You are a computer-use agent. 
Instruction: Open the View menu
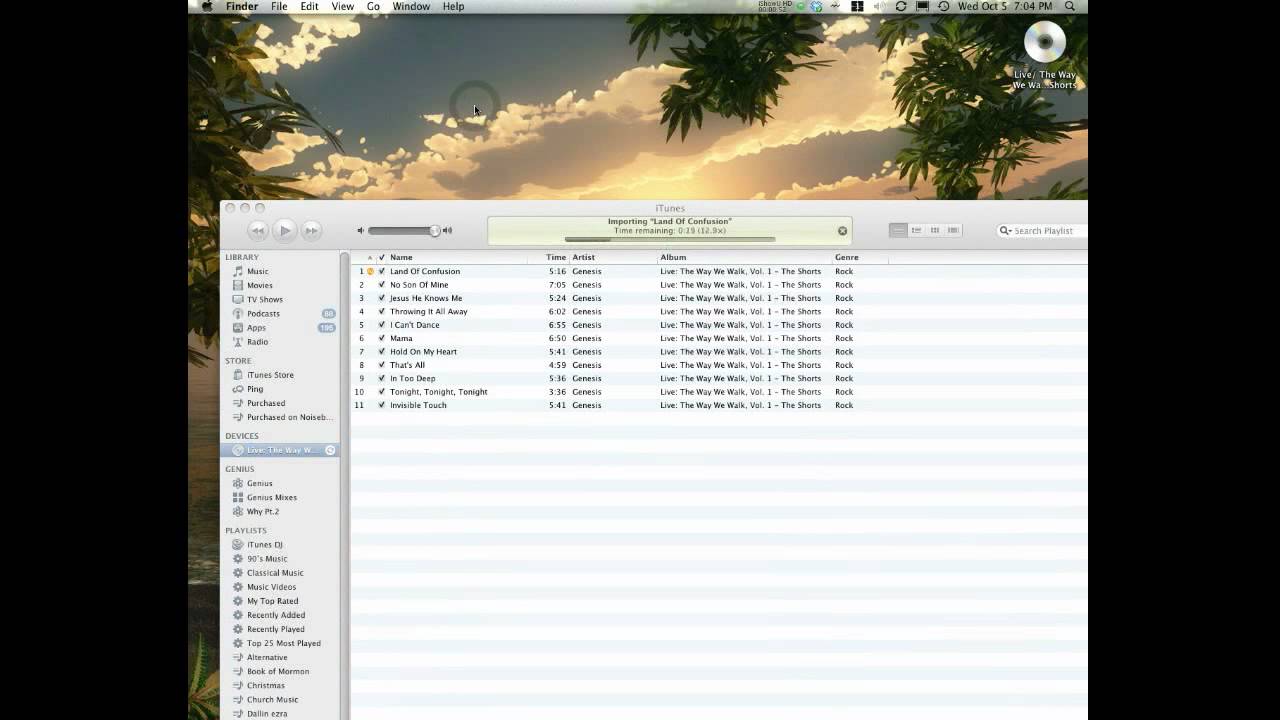click(343, 6)
